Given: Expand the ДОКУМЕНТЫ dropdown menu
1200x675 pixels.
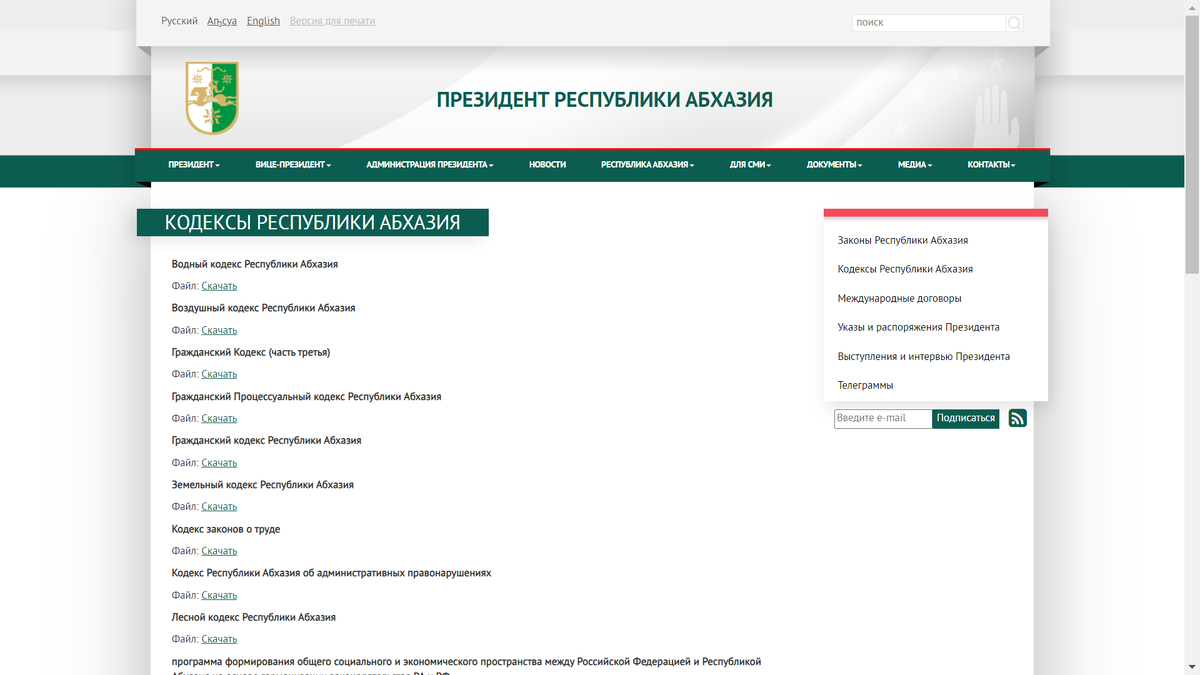Looking at the screenshot, I should coord(835,165).
